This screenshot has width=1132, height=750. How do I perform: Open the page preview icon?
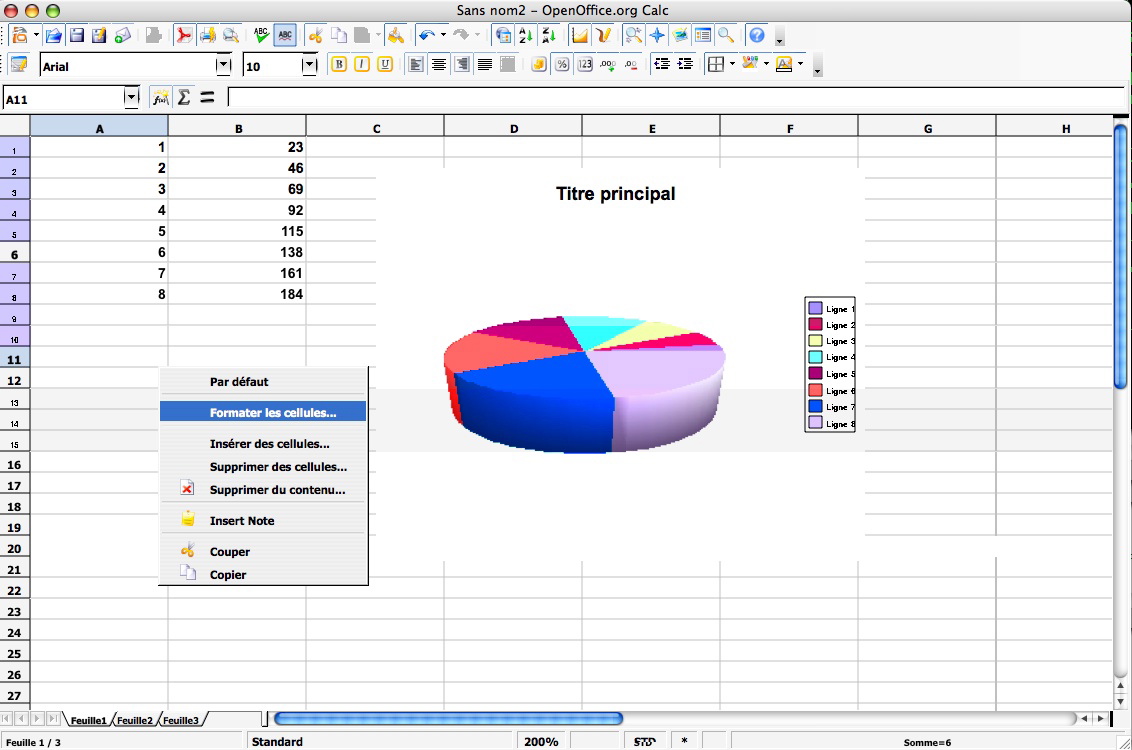click(230, 35)
